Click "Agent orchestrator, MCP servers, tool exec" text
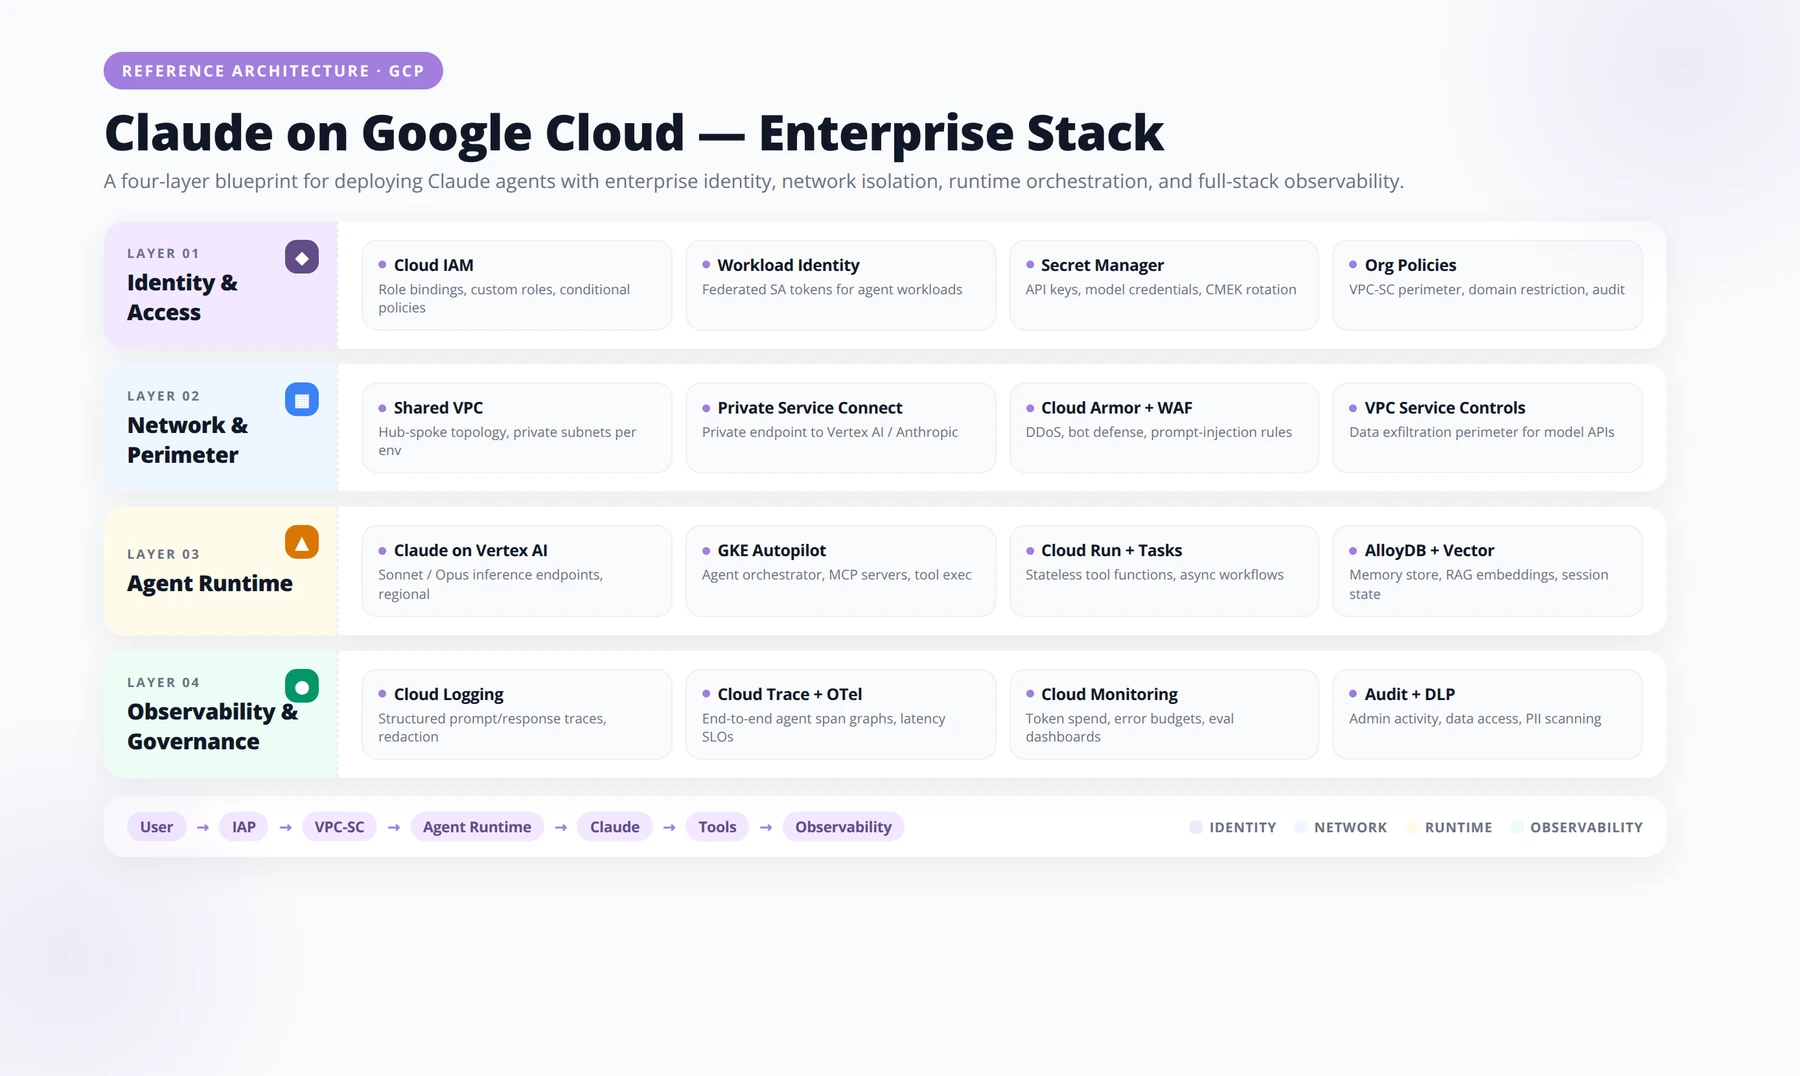The height and width of the screenshot is (1076, 1800). 837,575
